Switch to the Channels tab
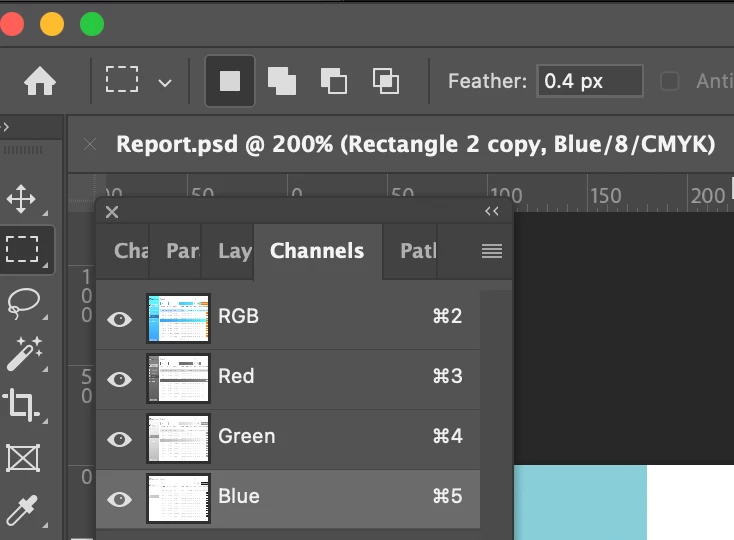This screenshot has width=734, height=540. pos(317,251)
